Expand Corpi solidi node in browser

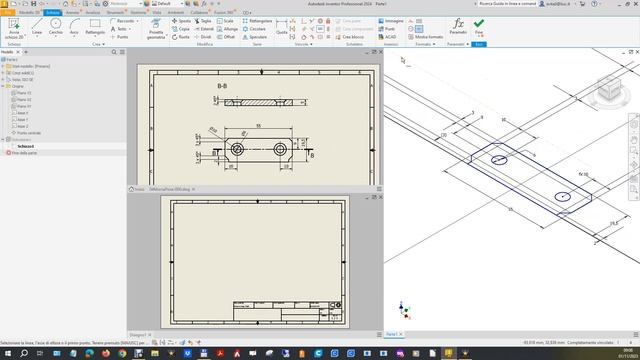click(3, 73)
